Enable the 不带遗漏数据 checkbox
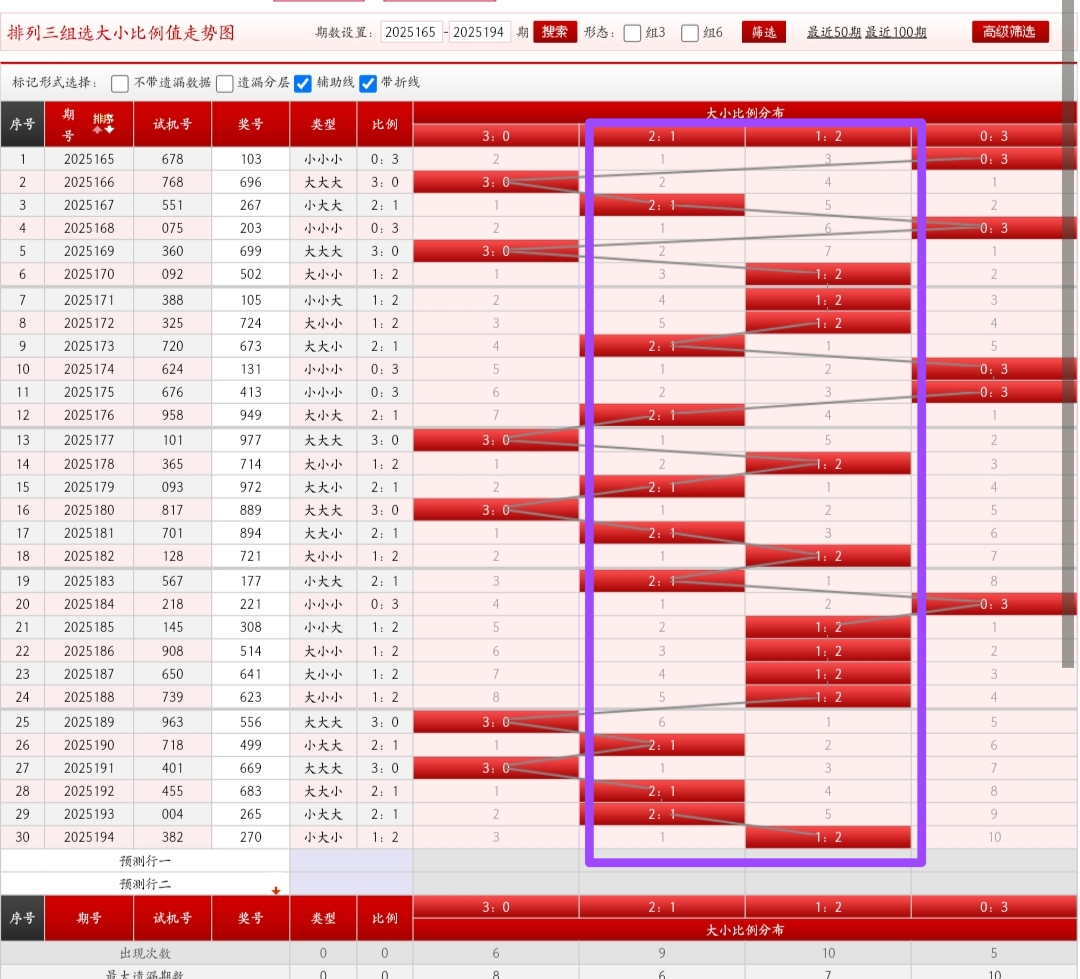Image resolution: width=1080 pixels, height=979 pixels. pyautogui.click(x=120, y=83)
